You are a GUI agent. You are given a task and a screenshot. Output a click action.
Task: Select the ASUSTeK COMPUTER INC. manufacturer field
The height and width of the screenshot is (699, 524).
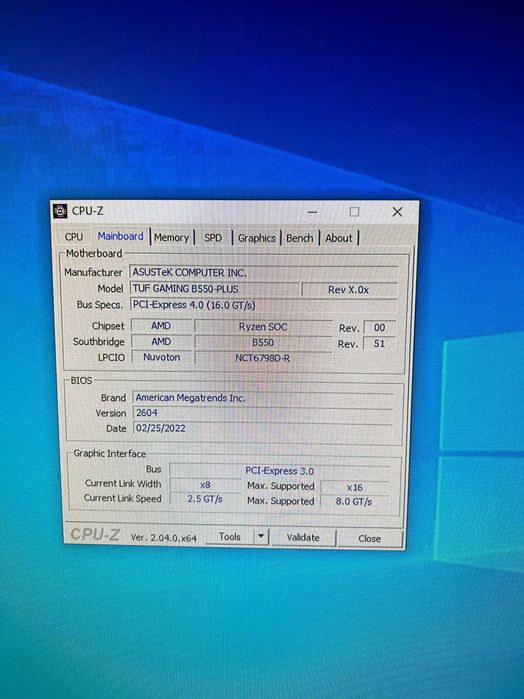coord(264,272)
